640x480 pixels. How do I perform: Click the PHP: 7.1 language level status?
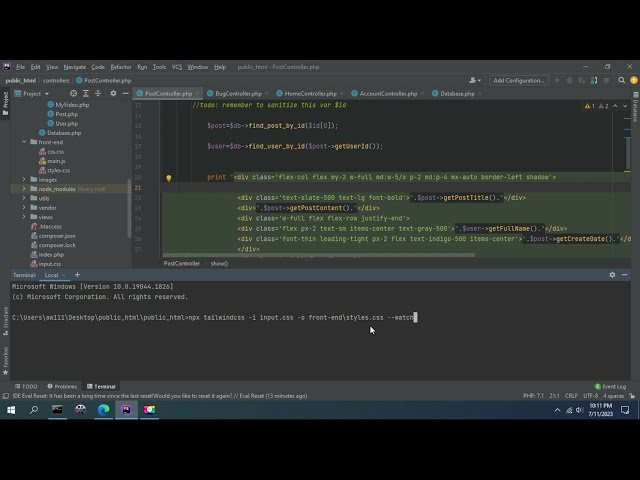tap(533, 396)
